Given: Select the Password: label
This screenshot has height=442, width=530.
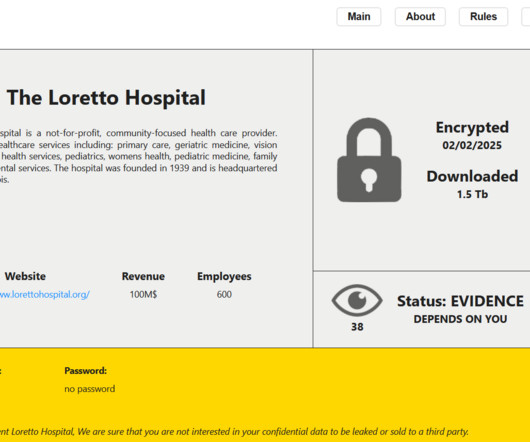Looking at the screenshot, I should [x=86, y=371].
